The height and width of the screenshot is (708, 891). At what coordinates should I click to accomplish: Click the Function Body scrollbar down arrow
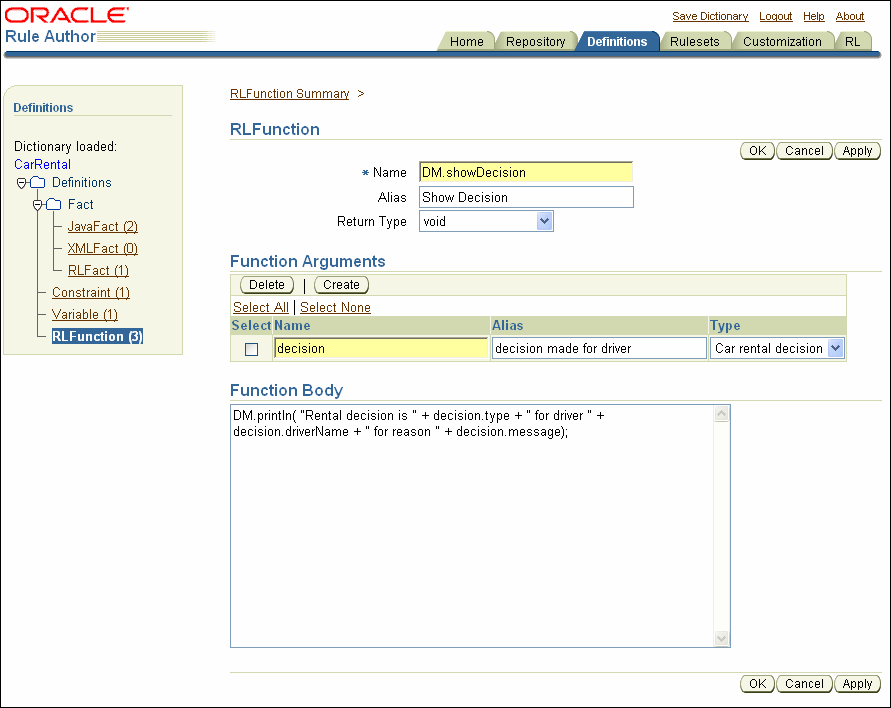tap(722, 638)
